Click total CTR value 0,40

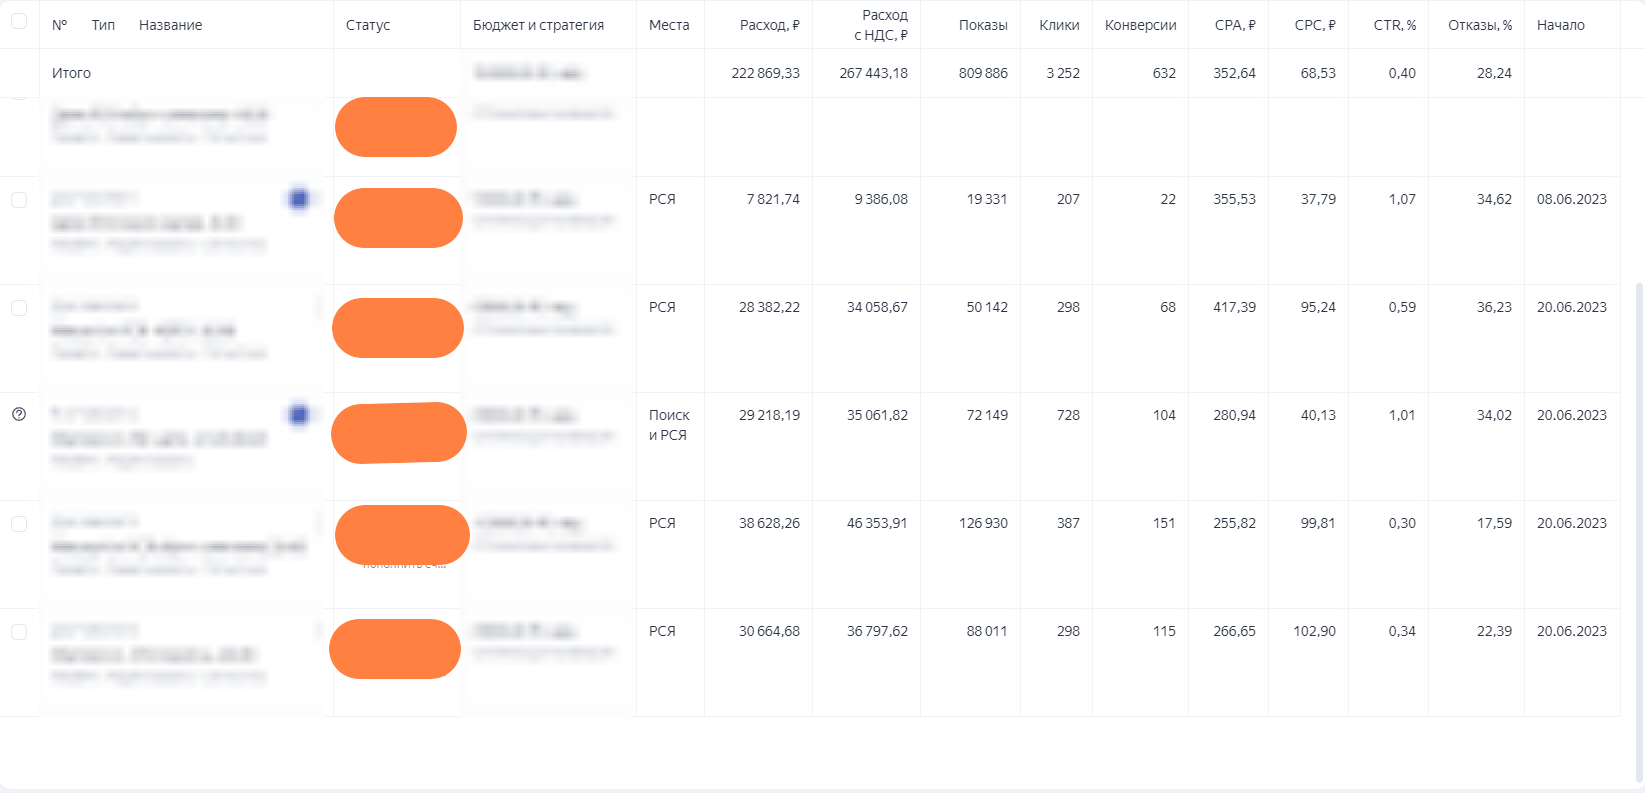pyautogui.click(x=1402, y=73)
